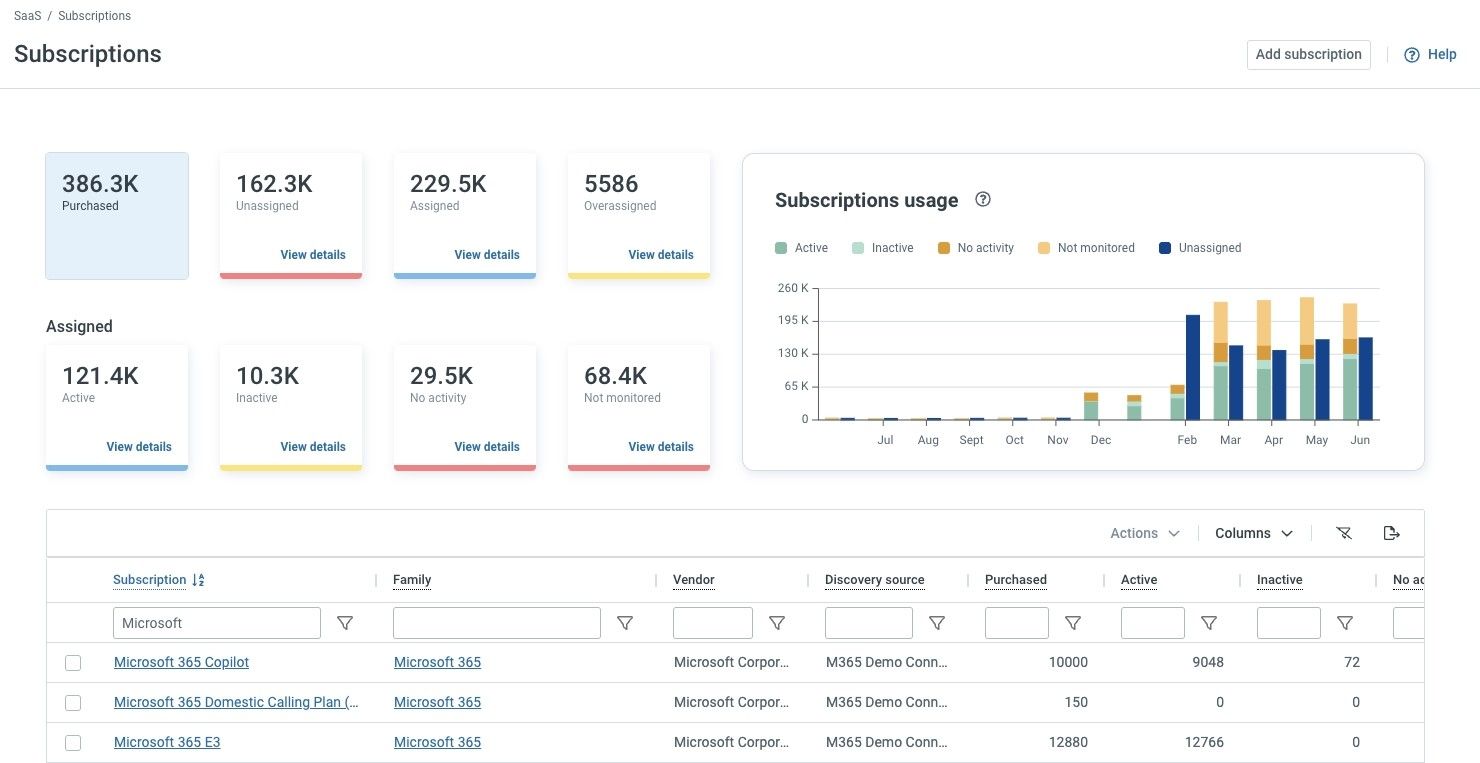Toggle the Unassigned legend color swatch

pos(1165,248)
